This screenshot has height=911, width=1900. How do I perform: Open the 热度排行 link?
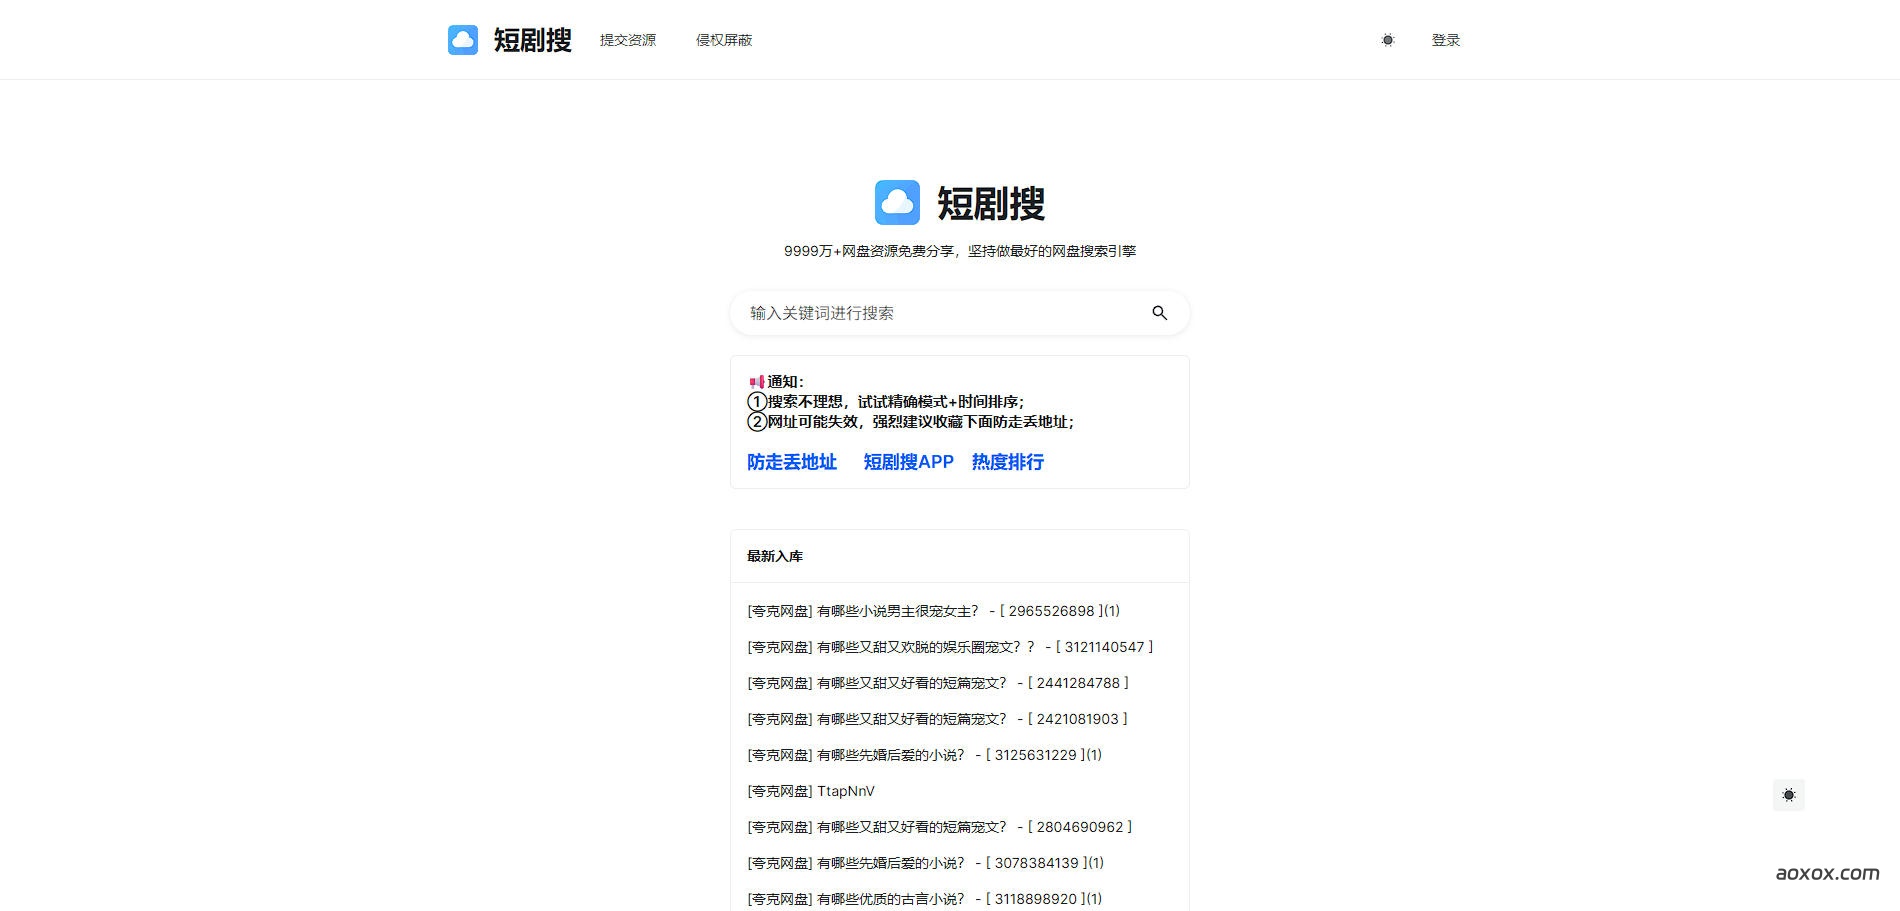[x=1007, y=462]
